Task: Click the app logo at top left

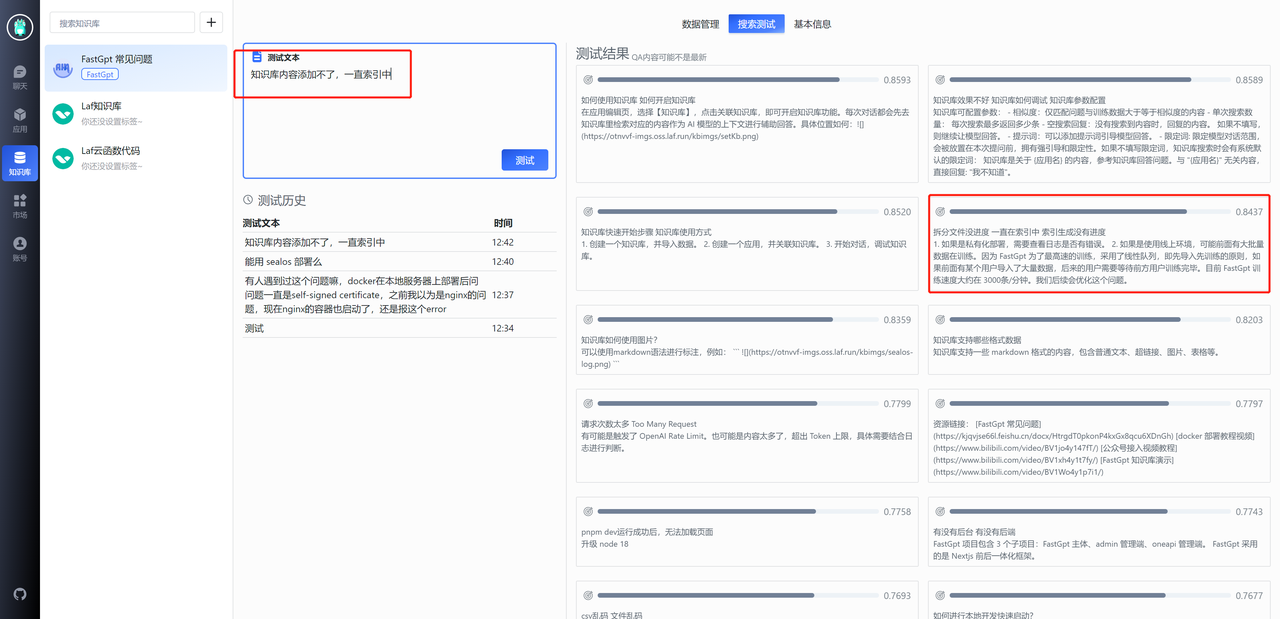Action: 20,27
